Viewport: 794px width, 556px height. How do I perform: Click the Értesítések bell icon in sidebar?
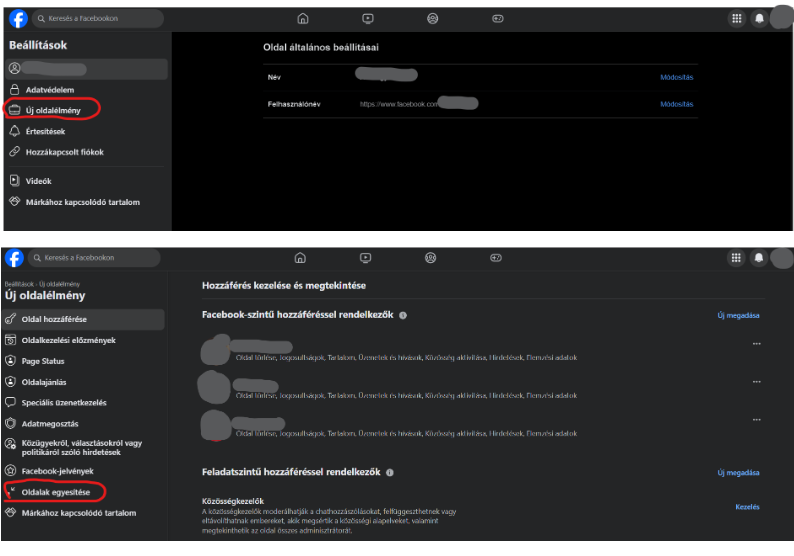pos(15,131)
